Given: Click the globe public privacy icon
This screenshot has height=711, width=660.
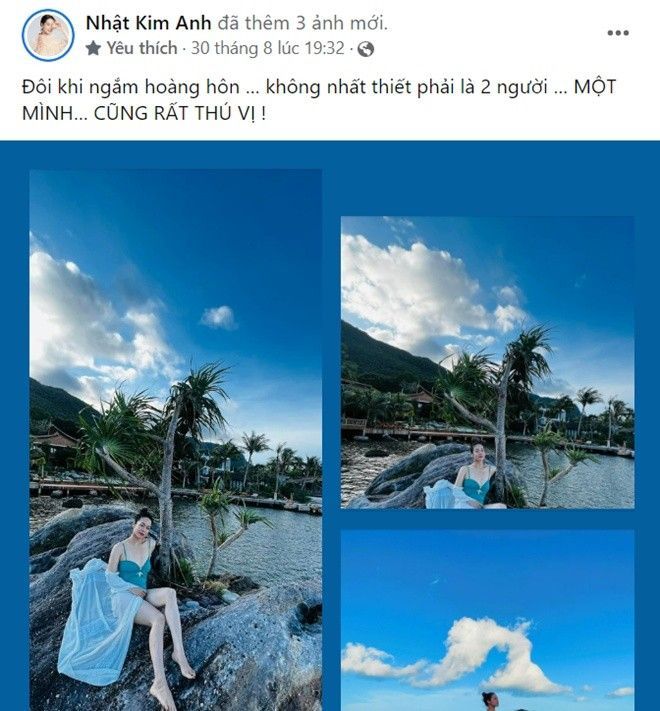Looking at the screenshot, I should (x=366, y=49).
